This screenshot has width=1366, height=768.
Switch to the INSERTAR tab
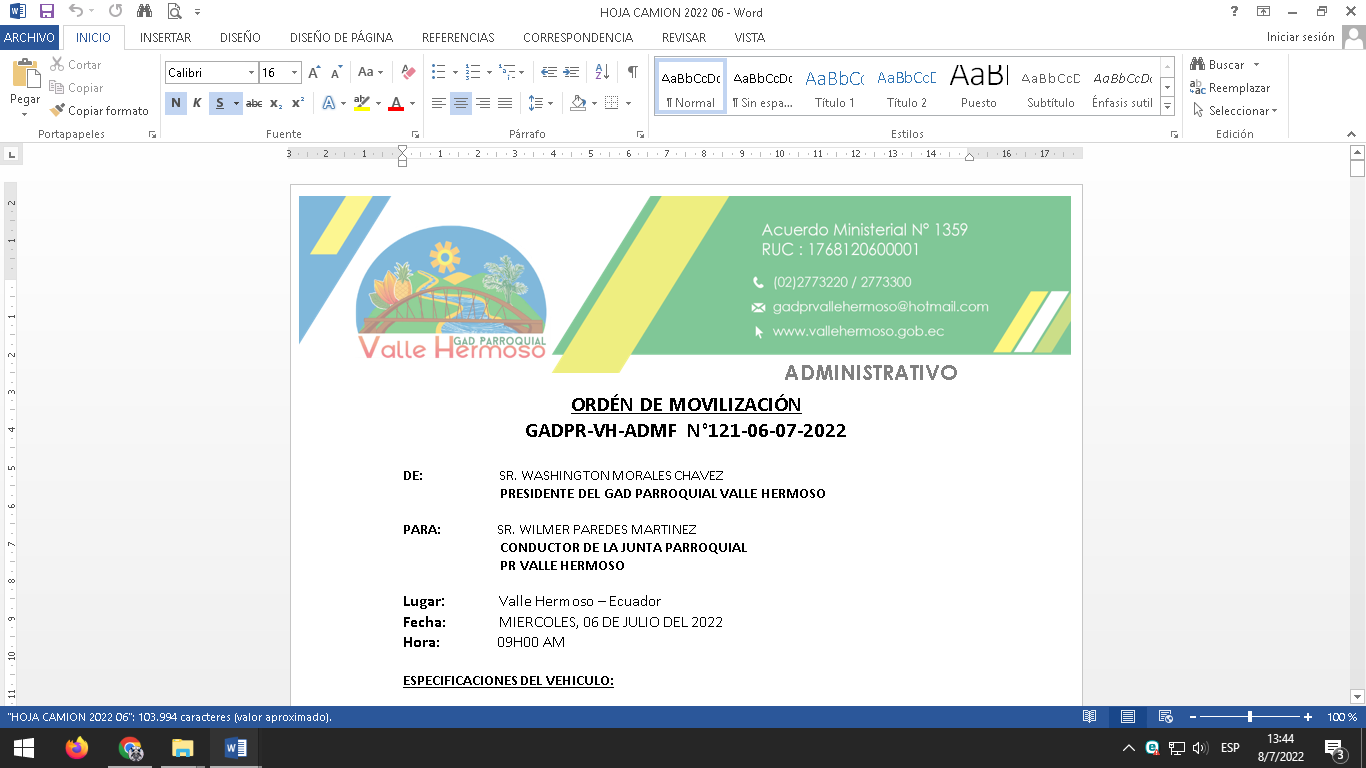coord(166,37)
